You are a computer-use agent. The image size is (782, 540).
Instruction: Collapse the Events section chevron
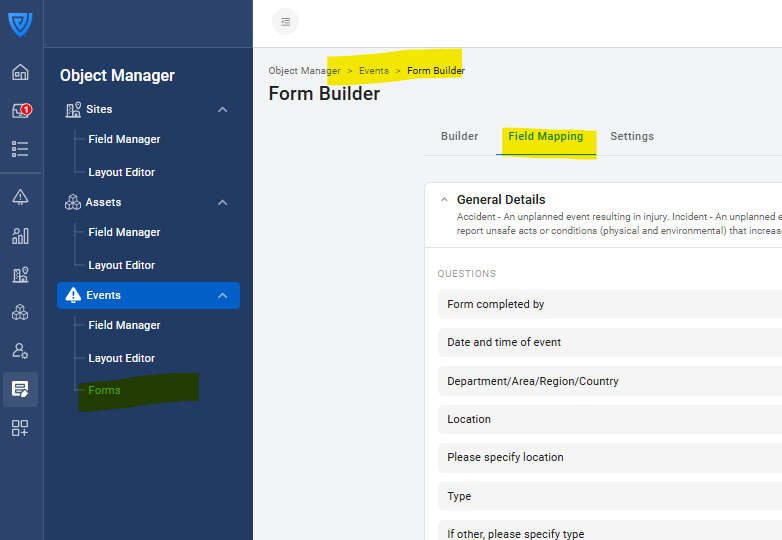[x=223, y=295]
